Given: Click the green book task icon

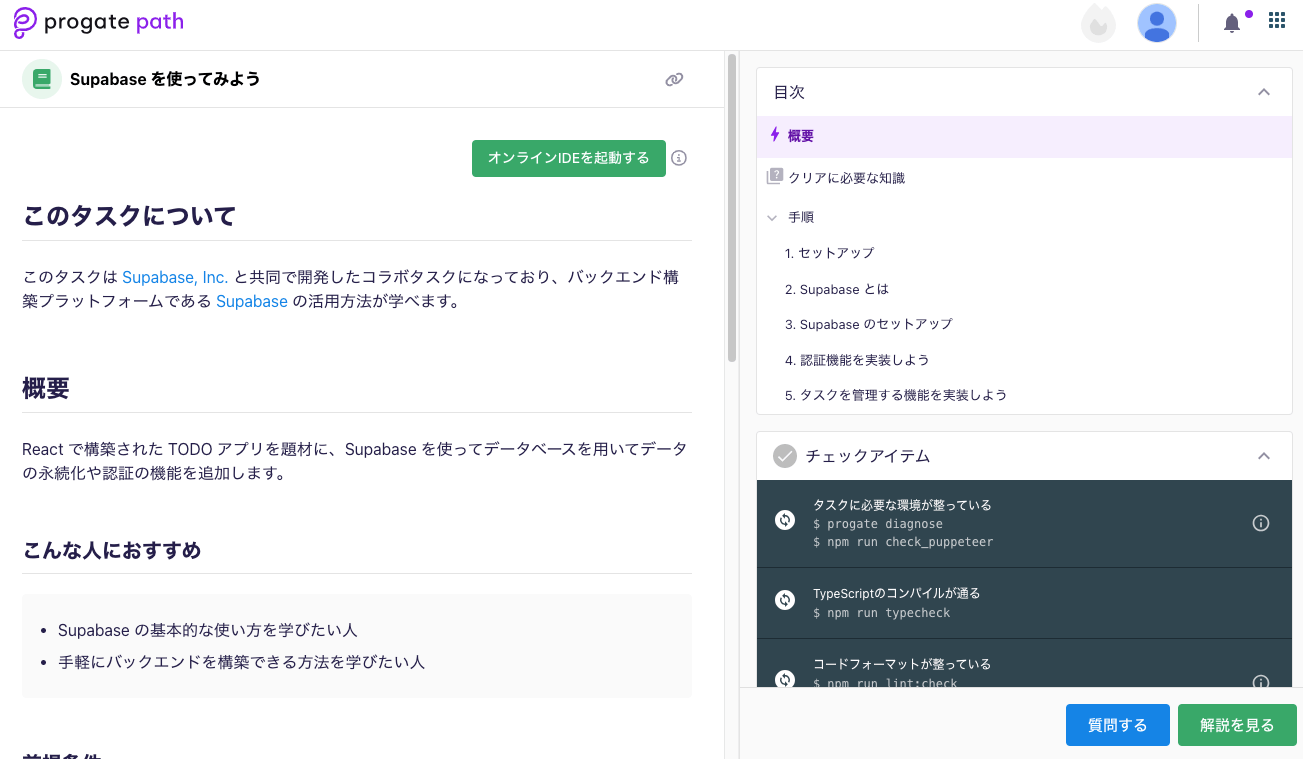Looking at the screenshot, I should 42,79.
